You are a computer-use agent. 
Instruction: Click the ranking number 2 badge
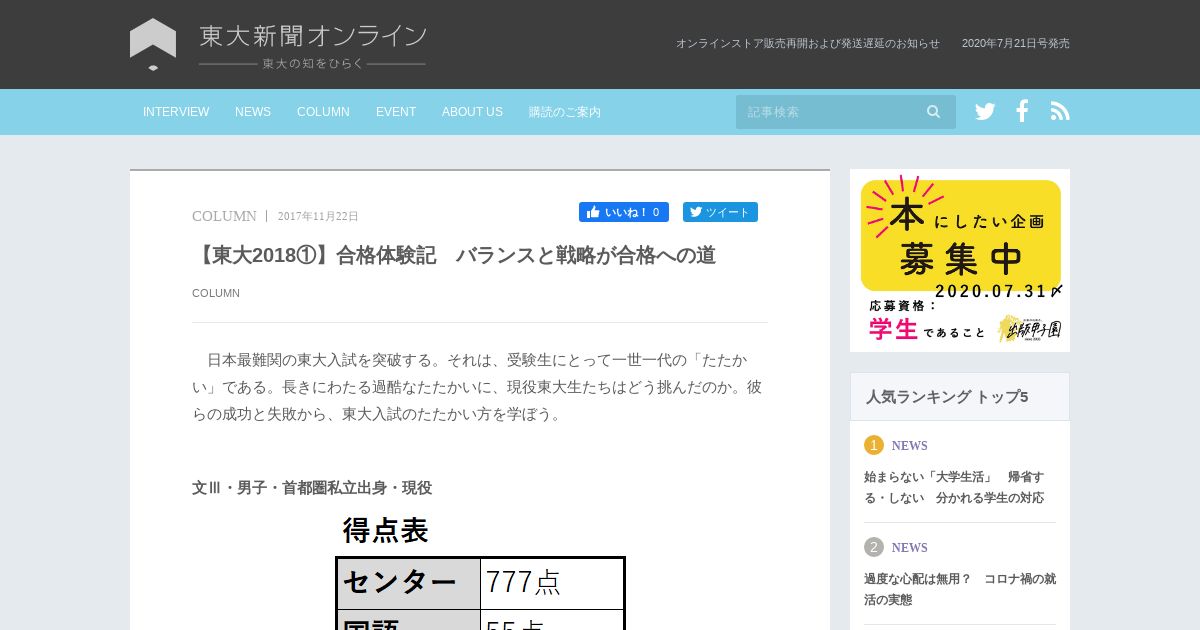[874, 547]
